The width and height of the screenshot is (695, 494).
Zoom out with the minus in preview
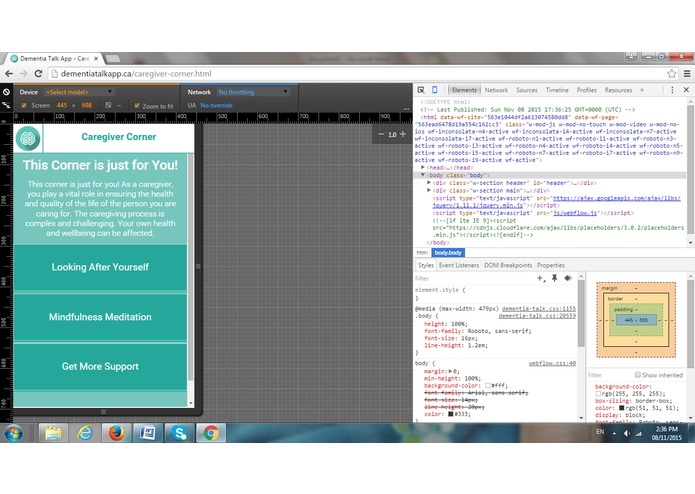[x=381, y=134]
